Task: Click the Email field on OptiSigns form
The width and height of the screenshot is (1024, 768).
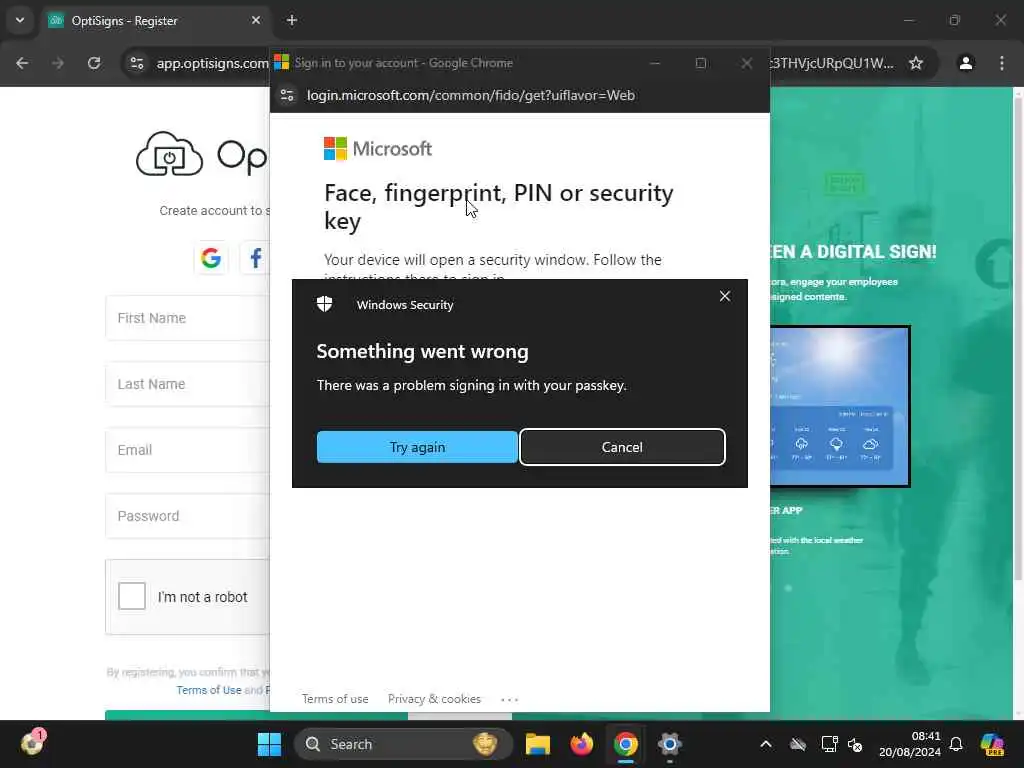Action: point(187,450)
